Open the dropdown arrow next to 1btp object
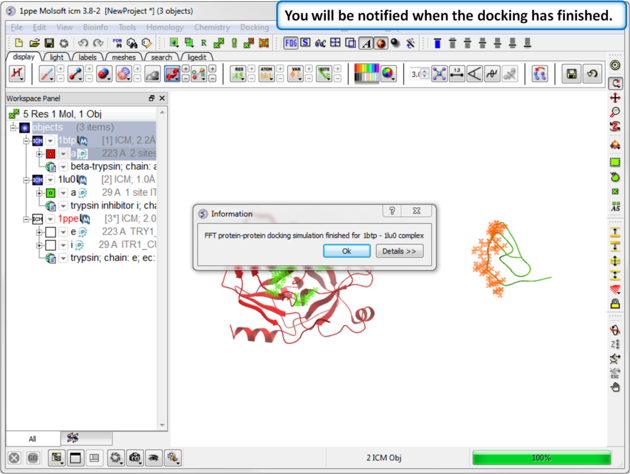This screenshot has width=630, height=474. (51, 141)
